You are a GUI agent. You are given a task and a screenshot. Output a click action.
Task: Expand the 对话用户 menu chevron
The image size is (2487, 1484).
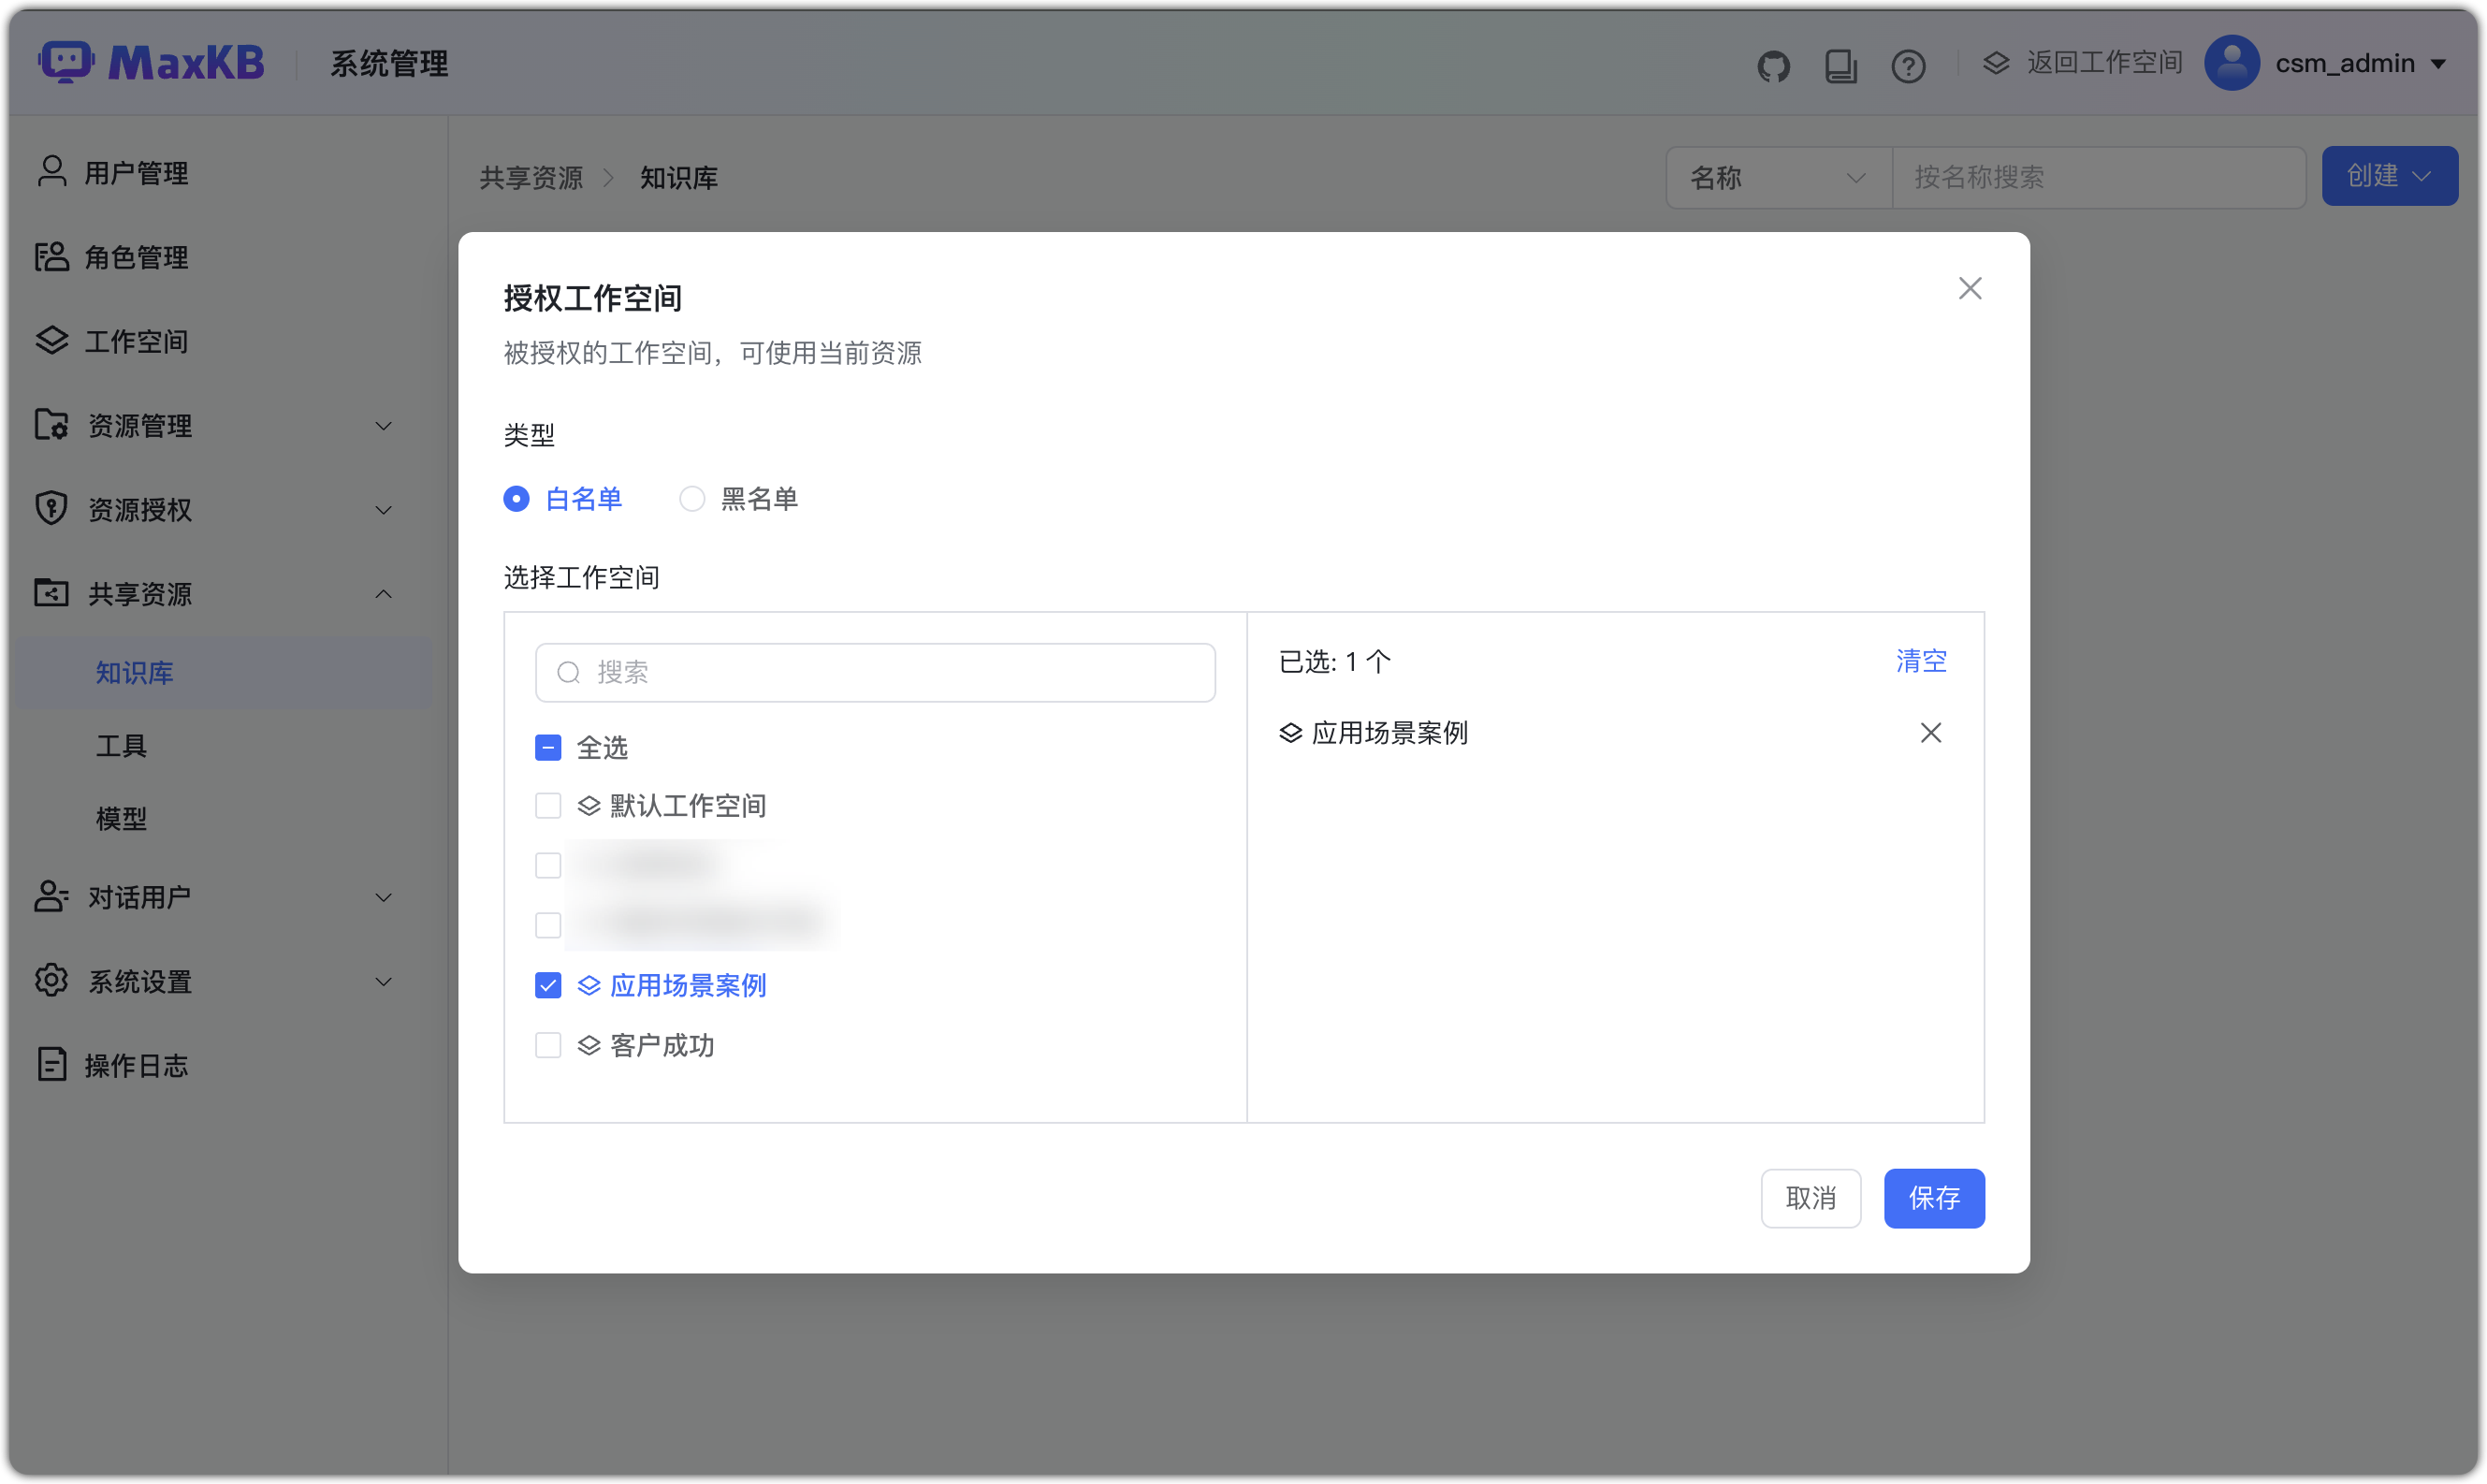[x=383, y=898]
